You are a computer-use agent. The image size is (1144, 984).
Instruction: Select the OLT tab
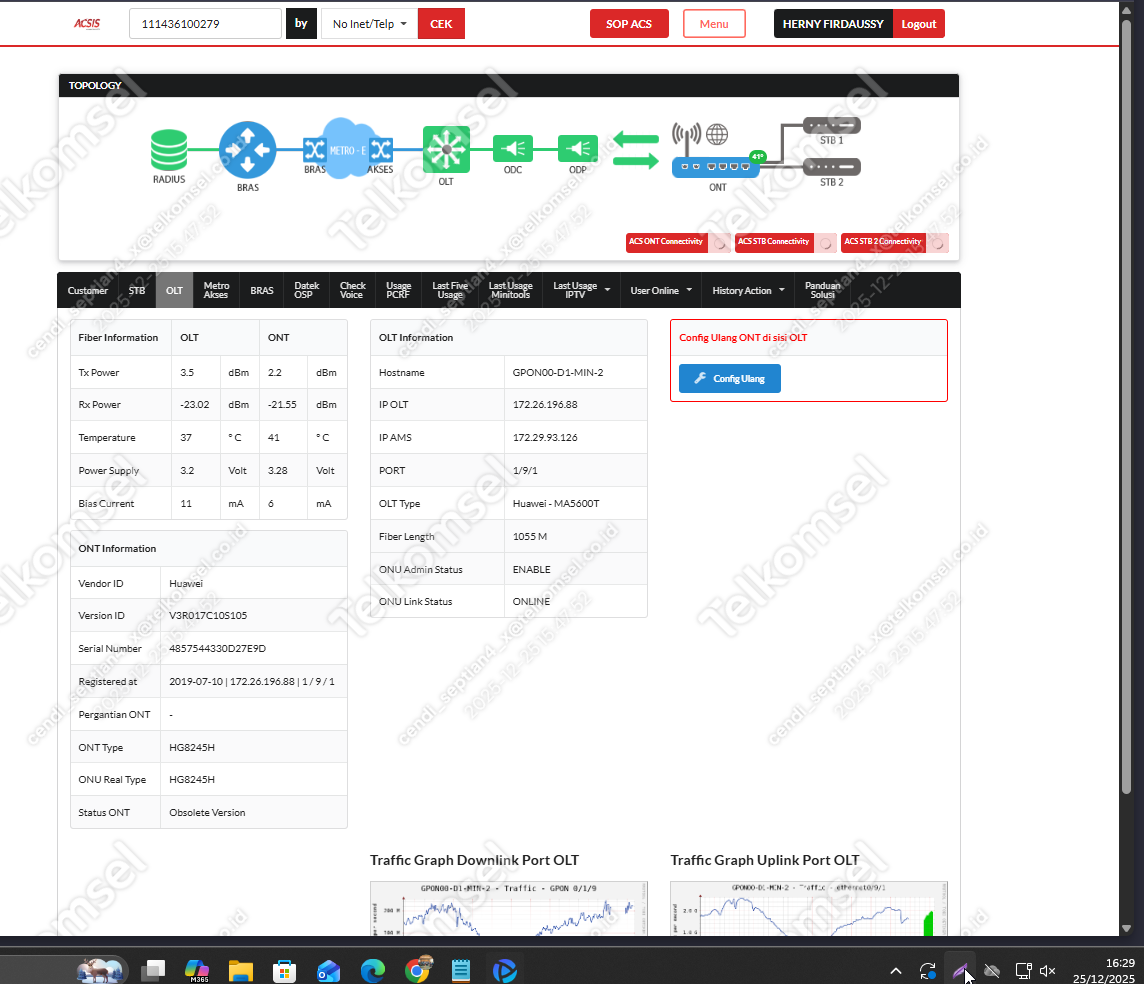174,290
